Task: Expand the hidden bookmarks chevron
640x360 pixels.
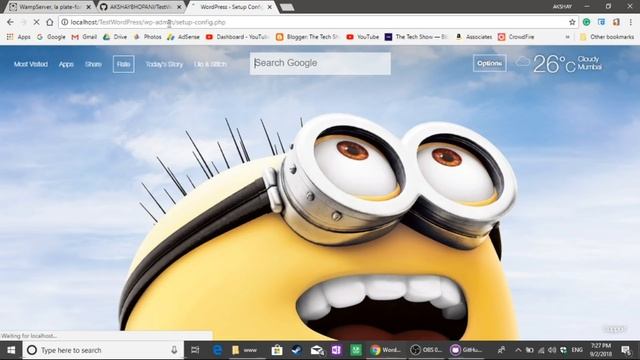Action: click(567, 37)
